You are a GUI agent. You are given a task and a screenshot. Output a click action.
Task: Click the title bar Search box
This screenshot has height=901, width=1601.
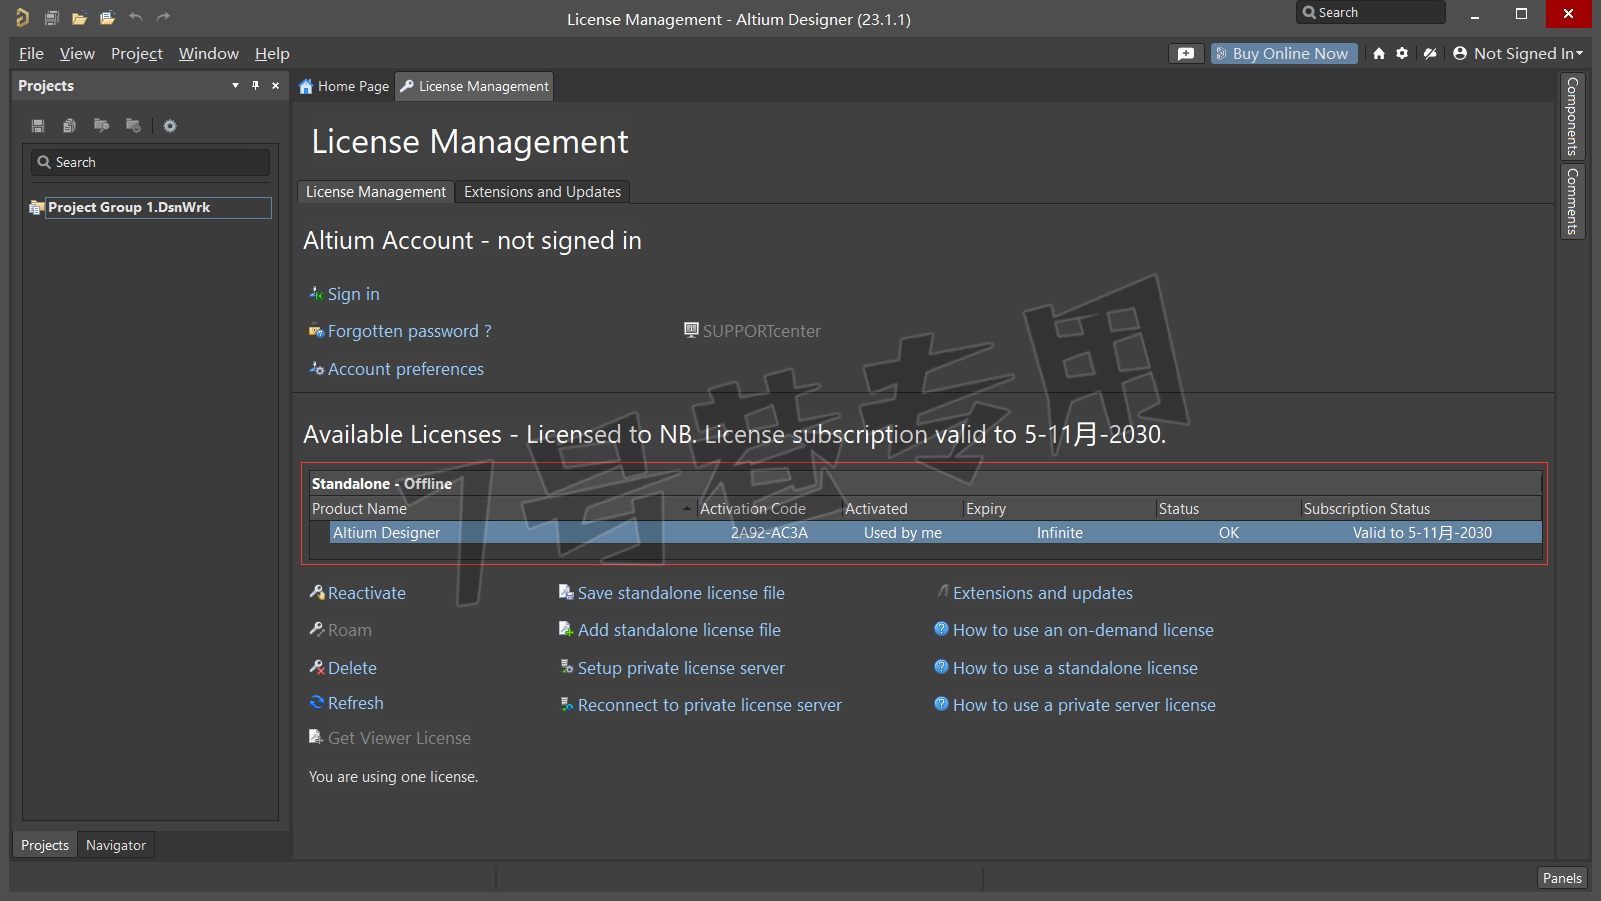click(1371, 12)
